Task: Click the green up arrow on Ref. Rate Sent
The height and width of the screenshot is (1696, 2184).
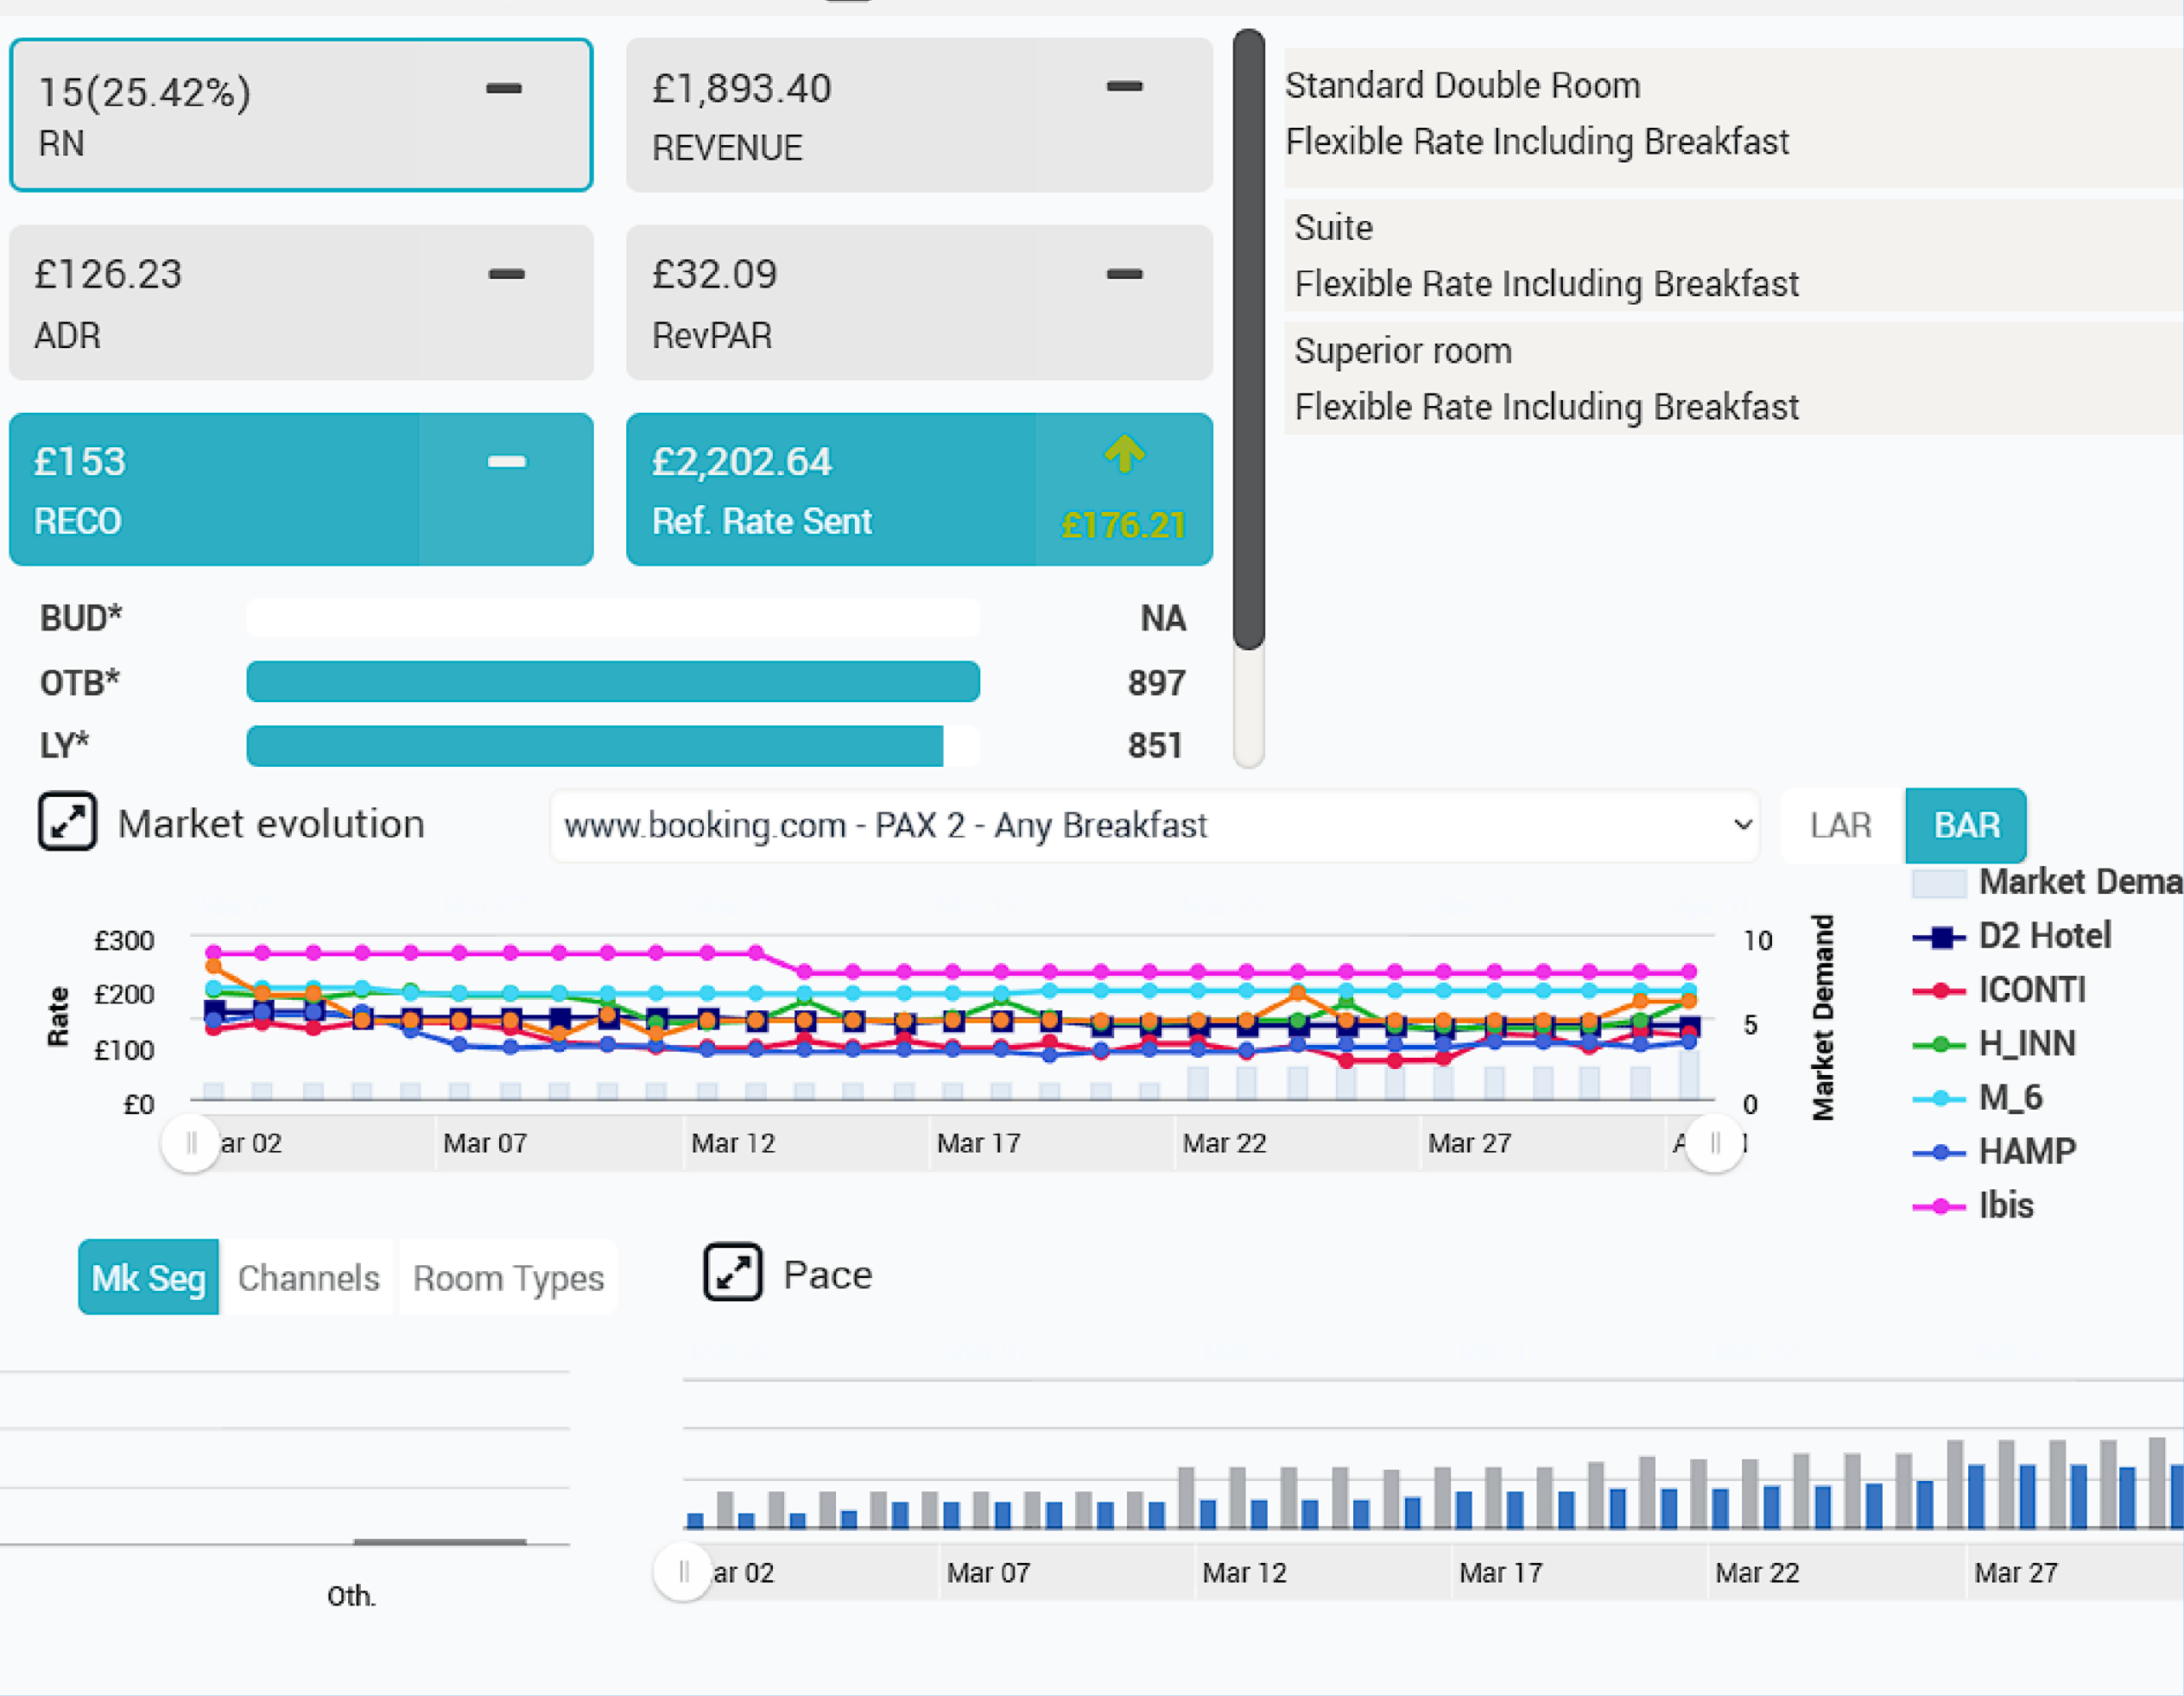Action: (x=1125, y=453)
